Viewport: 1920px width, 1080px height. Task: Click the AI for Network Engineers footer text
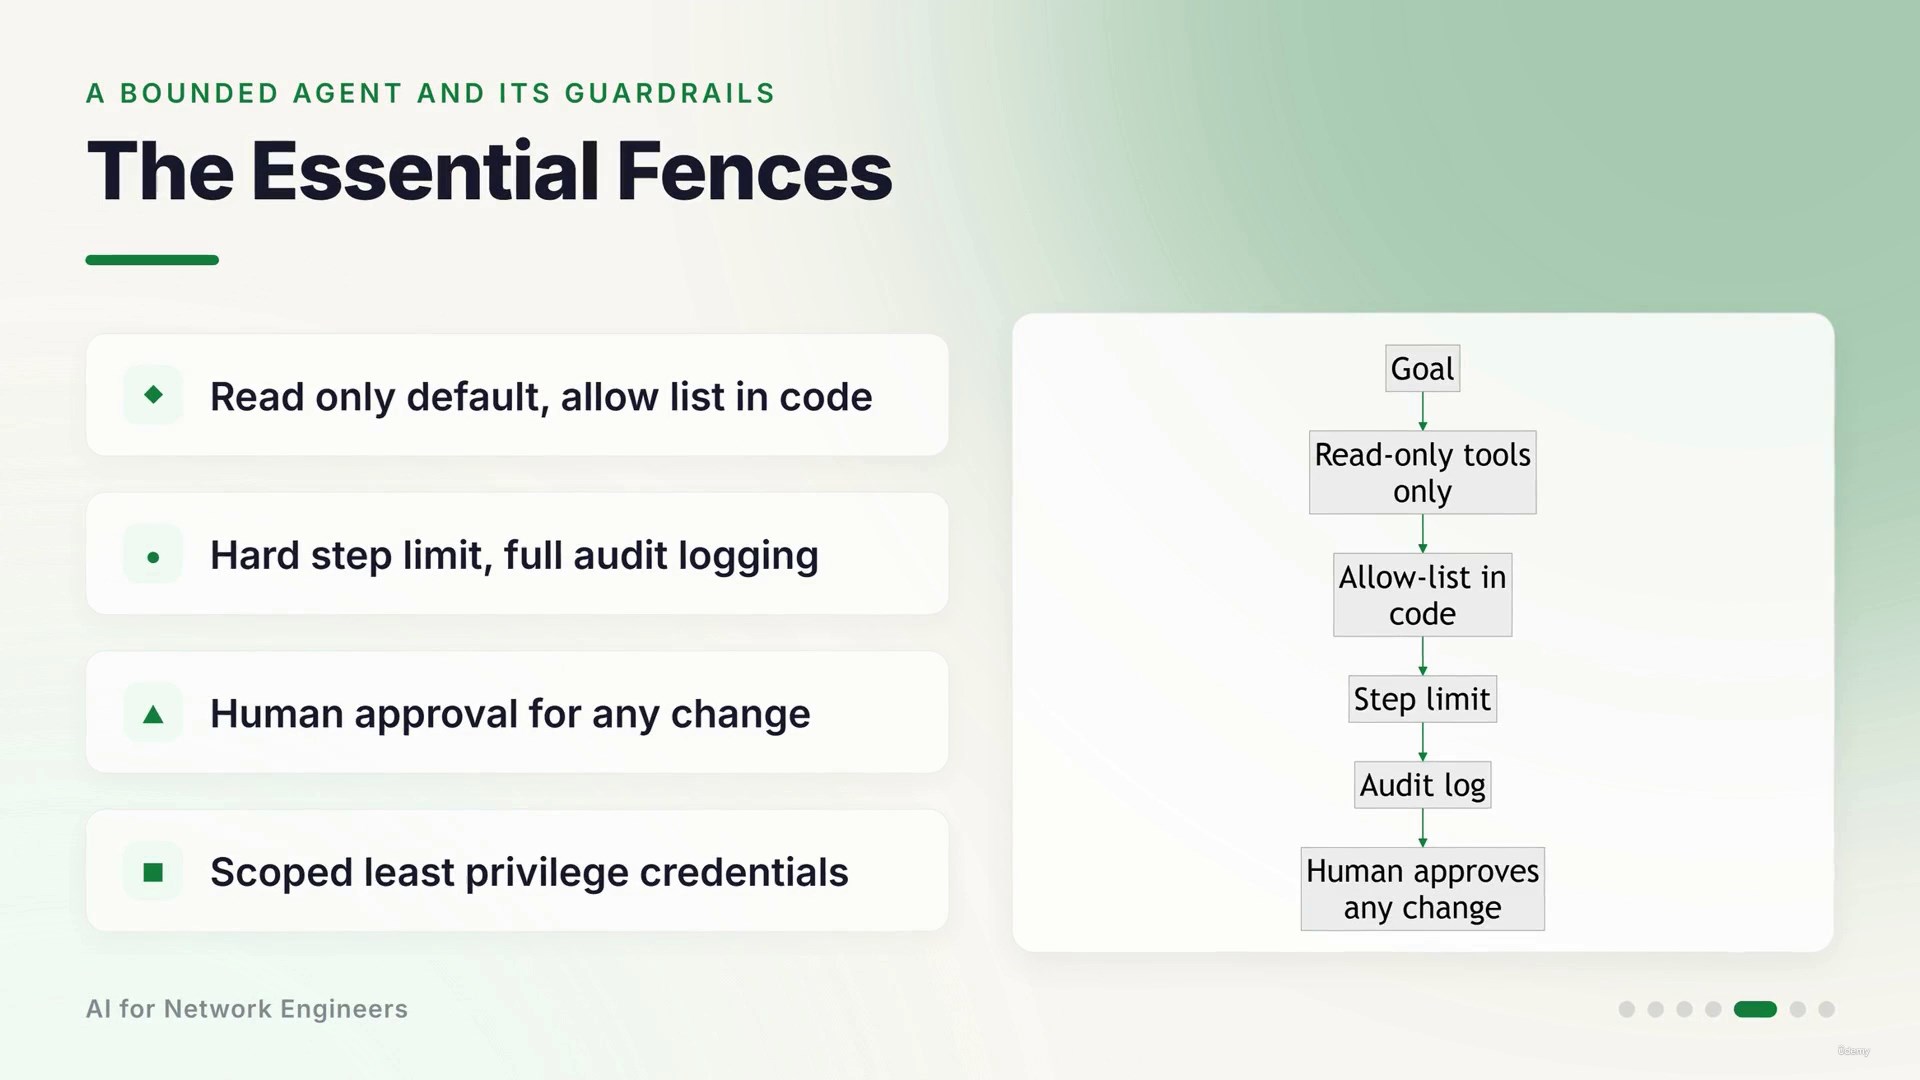click(x=247, y=1009)
